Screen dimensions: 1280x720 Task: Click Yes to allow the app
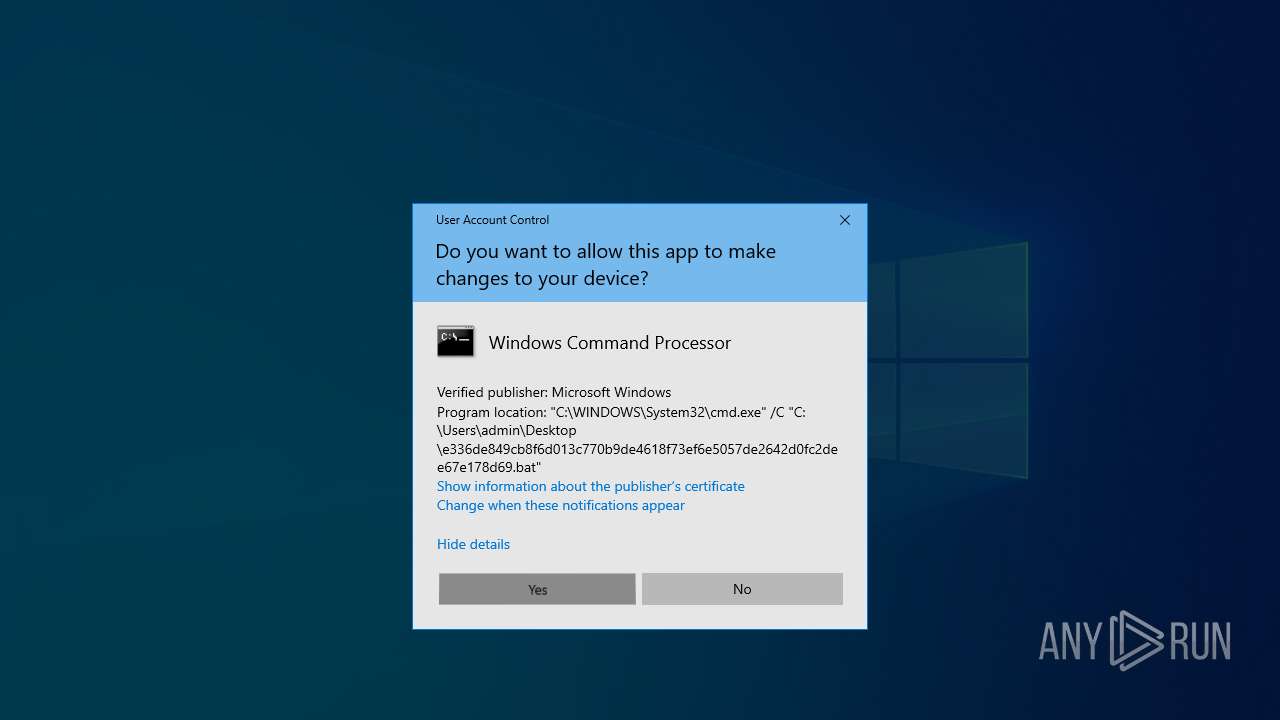pos(537,589)
